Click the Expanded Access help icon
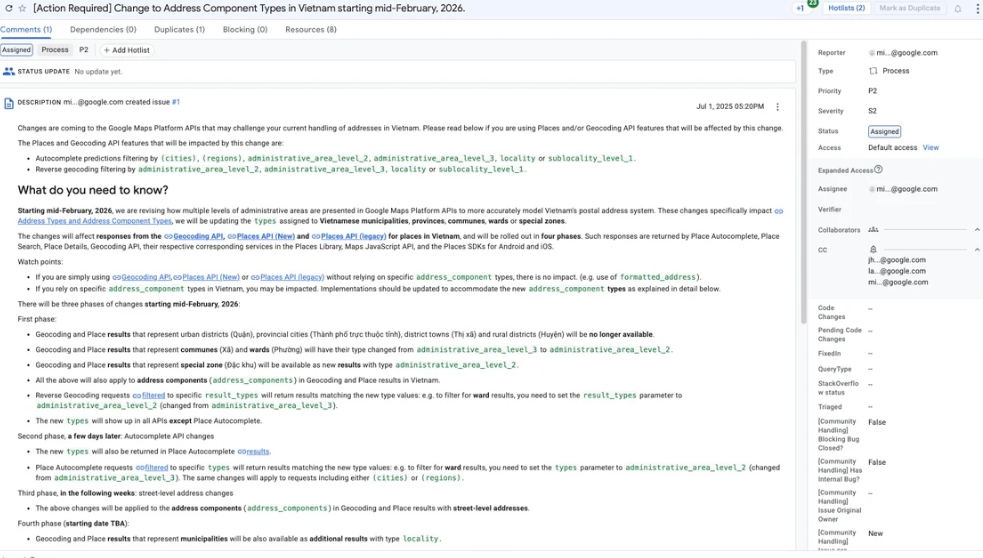The height and width of the screenshot is (558, 983). (x=878, y=170)
